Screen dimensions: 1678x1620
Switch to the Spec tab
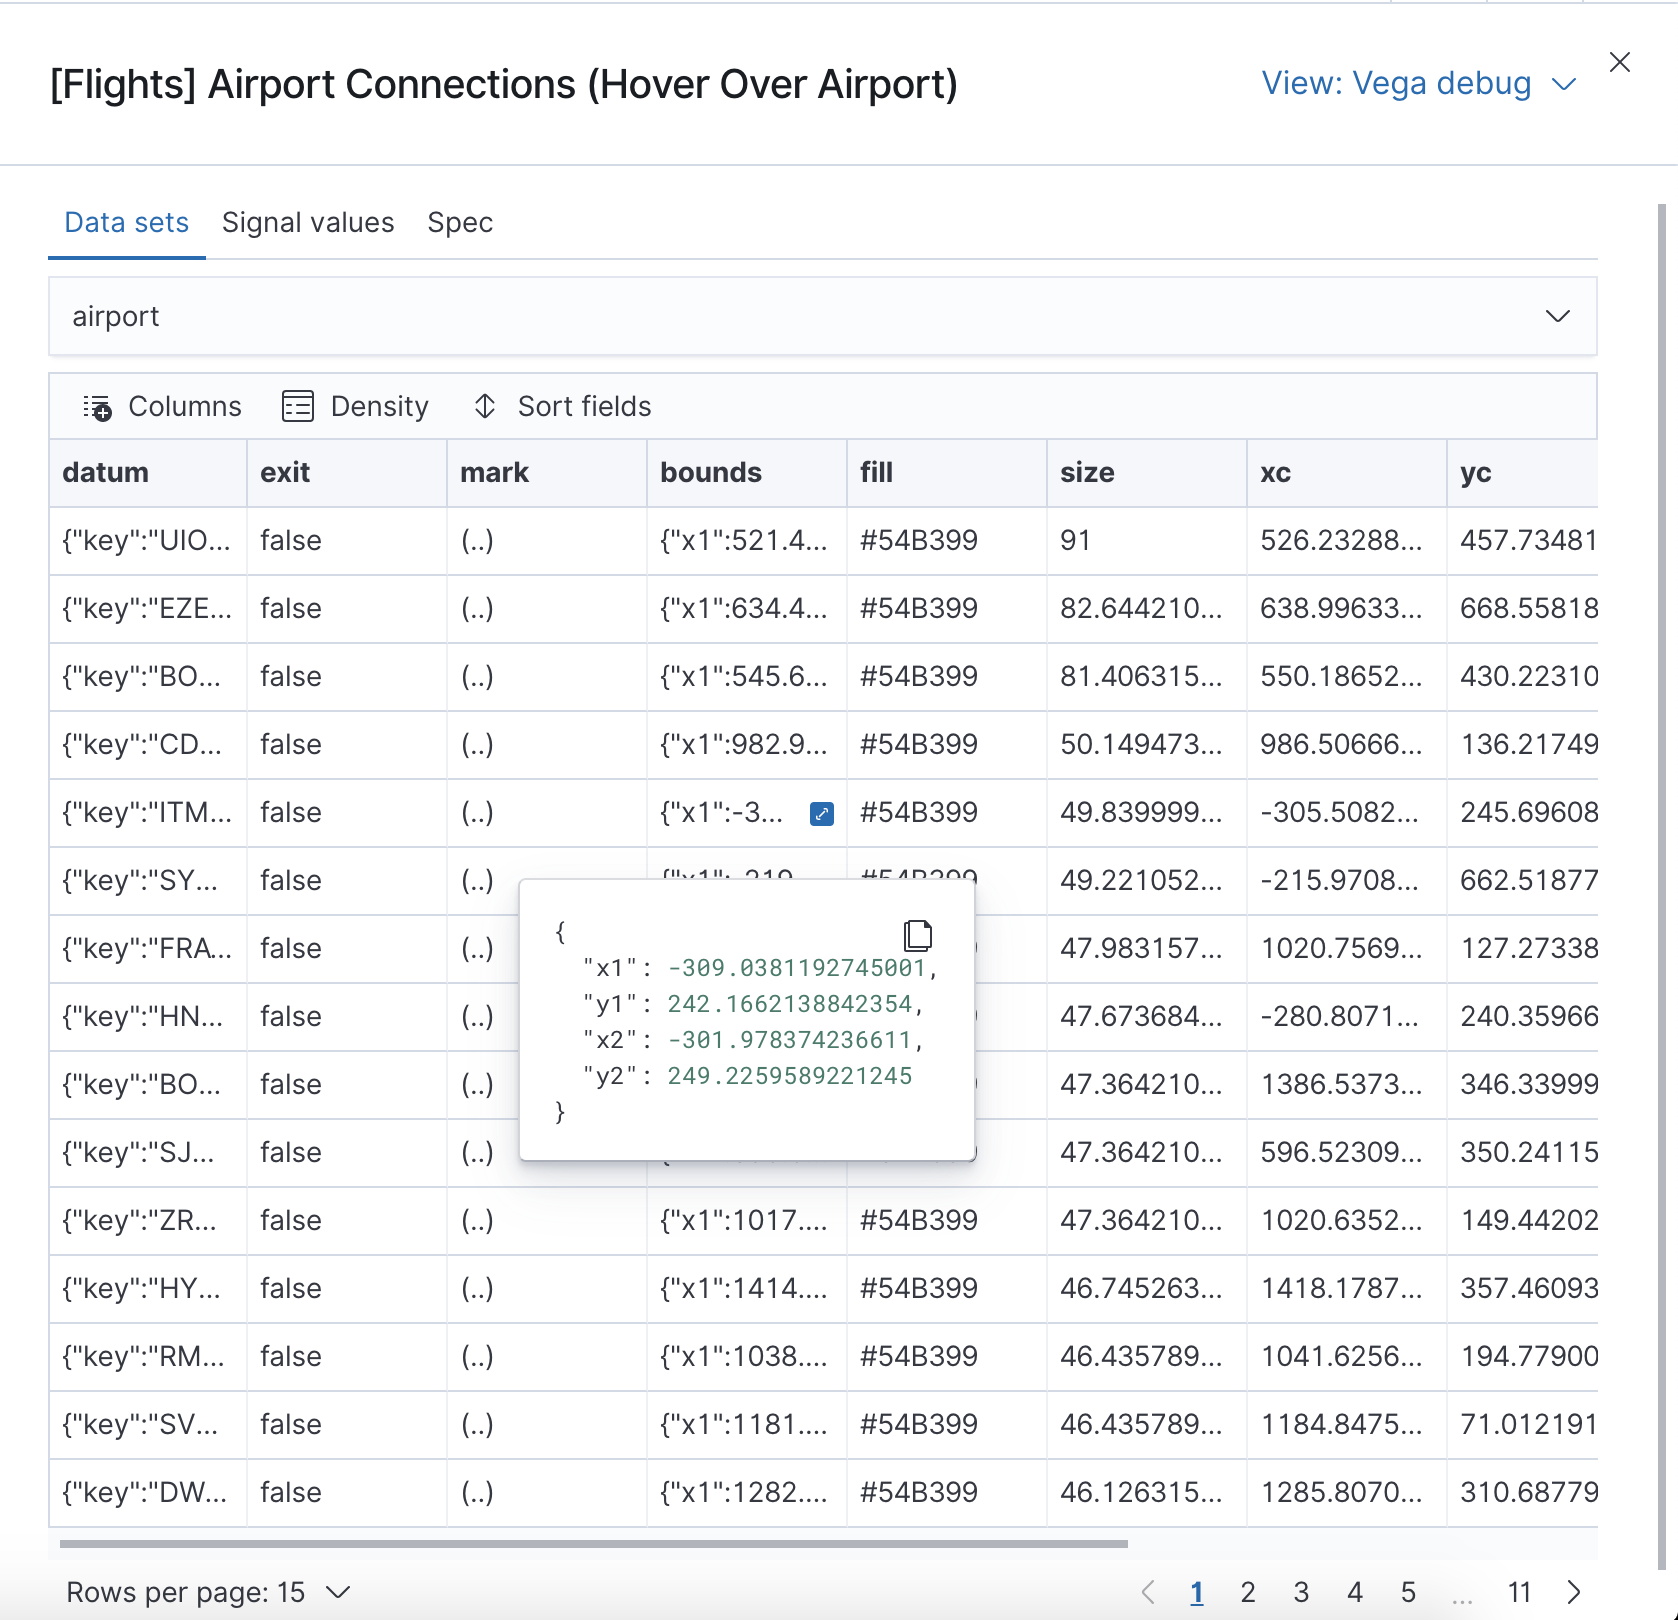460,222
